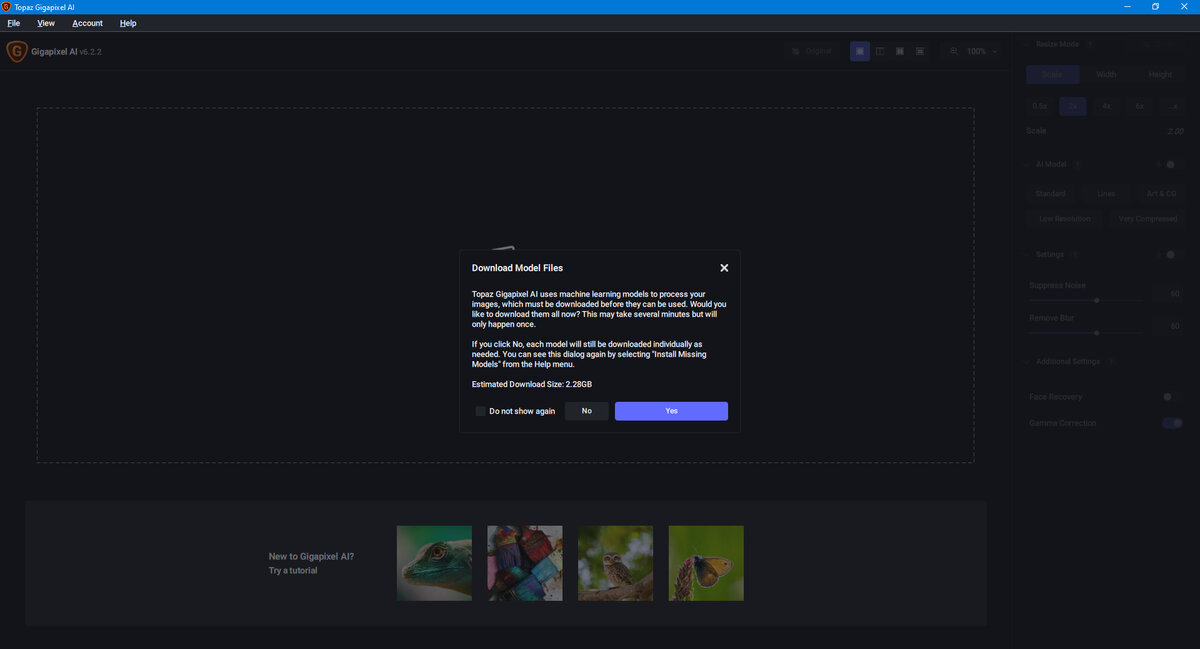Open the View menu
1200x649 pixels.
click(x=46, y=23)
